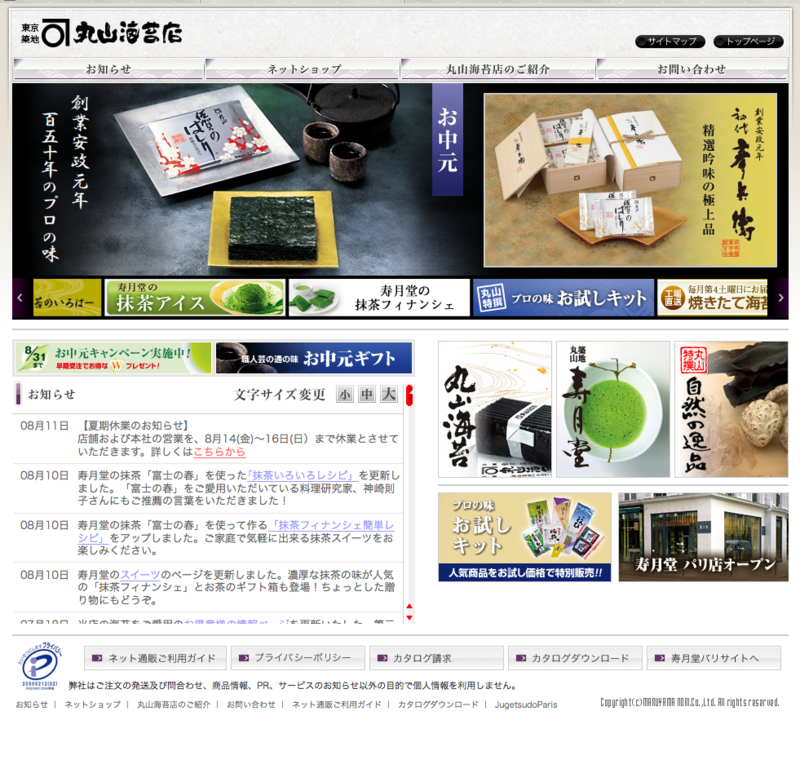Screen dimensions: 800x764
Task: Click footer 丸山海苔店のご紹介 link
Action: [173, 704]
